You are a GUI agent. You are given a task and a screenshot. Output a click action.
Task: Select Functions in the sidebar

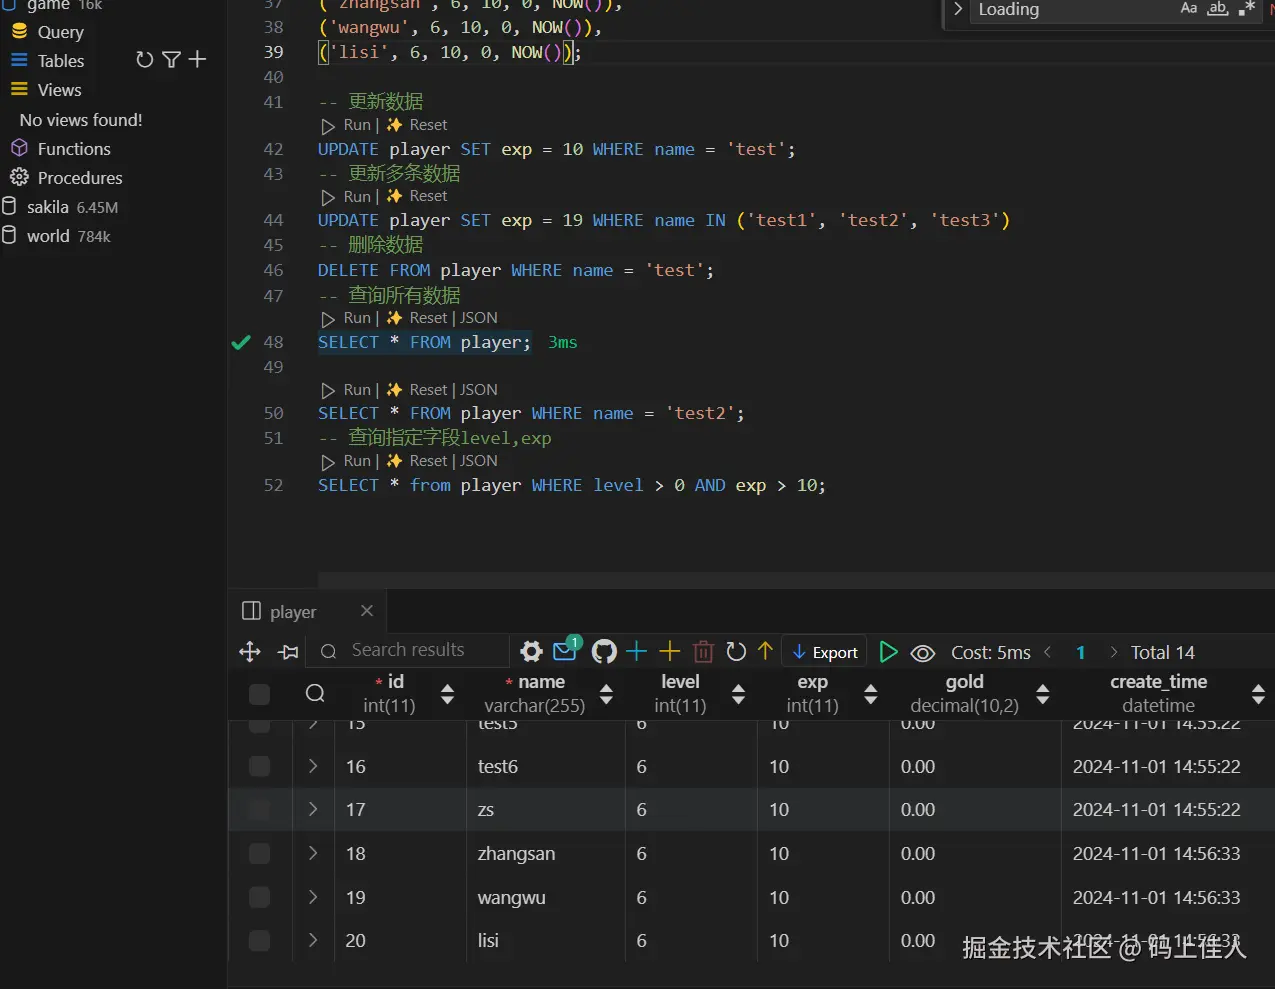(74, 149)
